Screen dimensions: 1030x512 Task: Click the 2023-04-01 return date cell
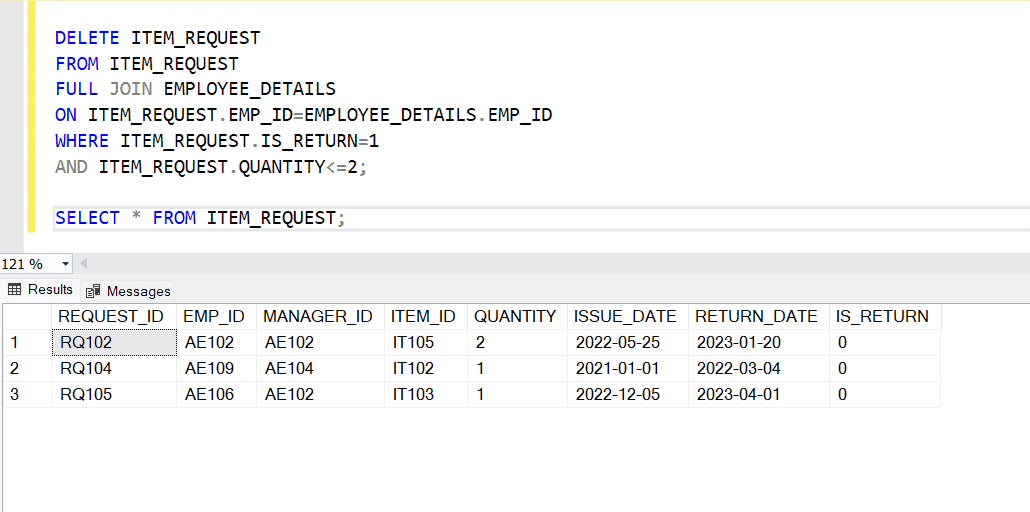(759, 394)
